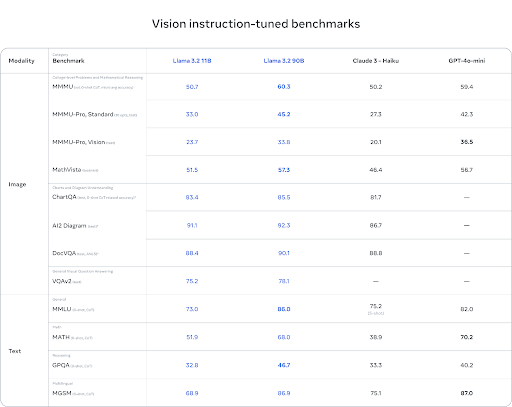Click the "Modality" column header
The height and width of the screenshot is (407, 512).
pos(21,61)
